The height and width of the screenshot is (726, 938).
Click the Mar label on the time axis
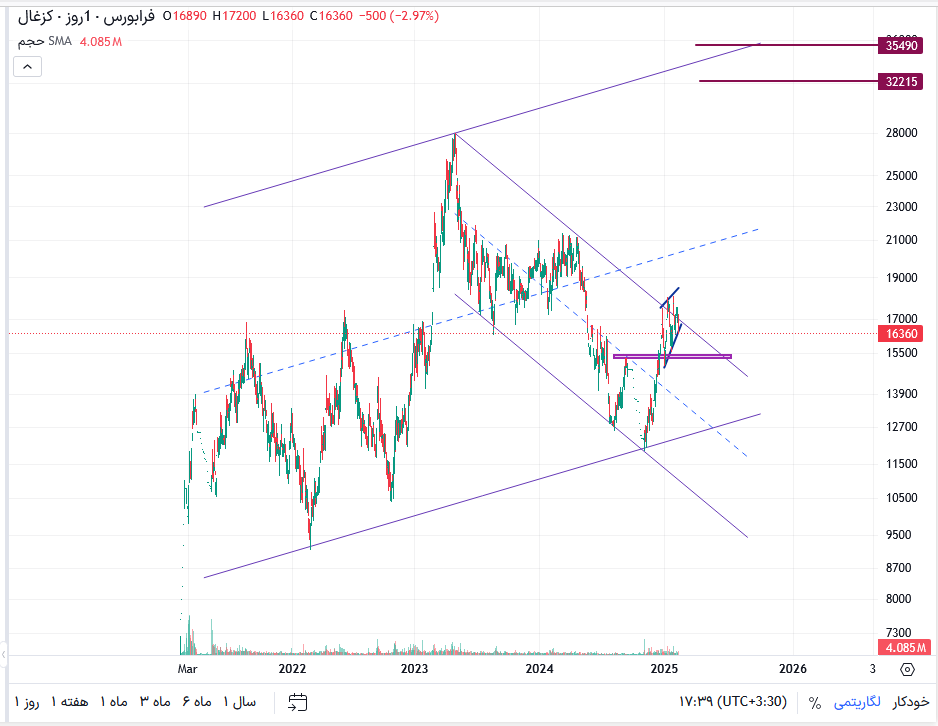click(x=187, y=669)
